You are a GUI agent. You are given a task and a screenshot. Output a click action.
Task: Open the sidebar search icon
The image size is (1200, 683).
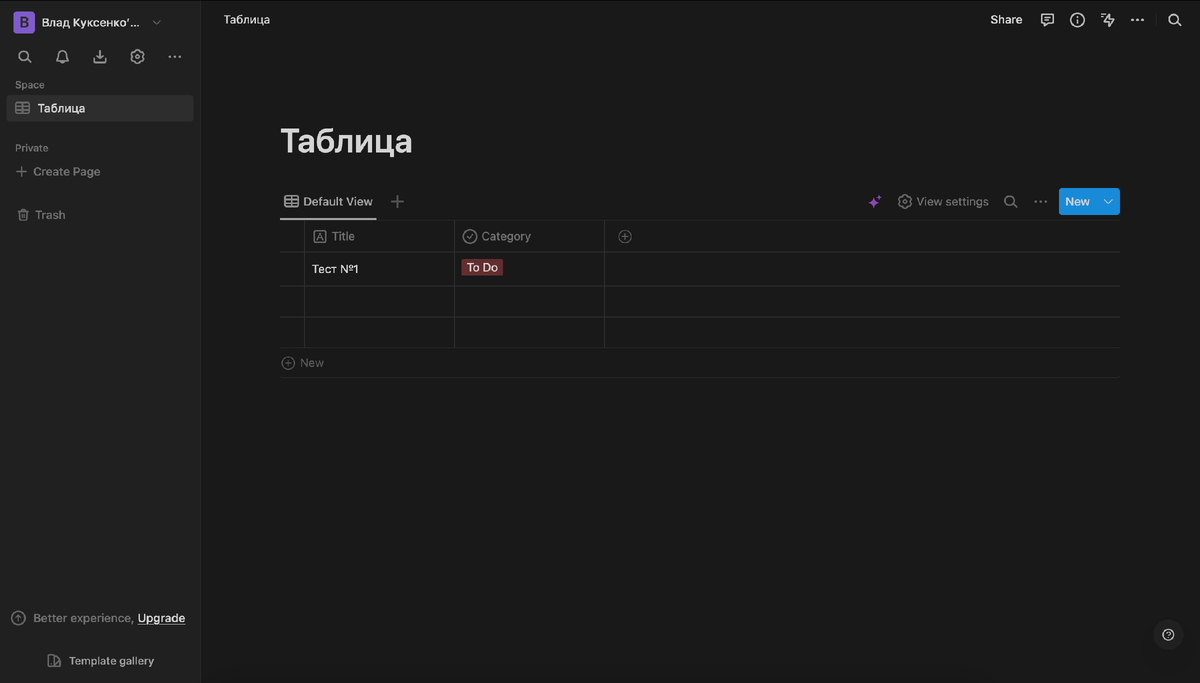tap(25, 57)
